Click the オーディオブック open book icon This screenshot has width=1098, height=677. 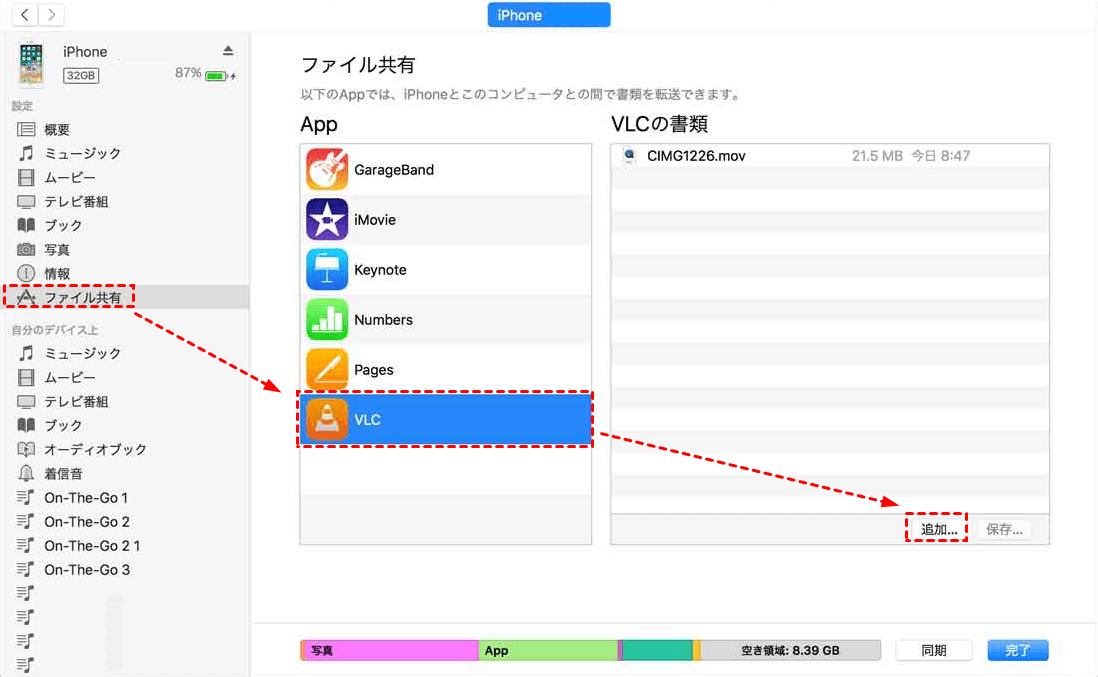tap(26, 449)
